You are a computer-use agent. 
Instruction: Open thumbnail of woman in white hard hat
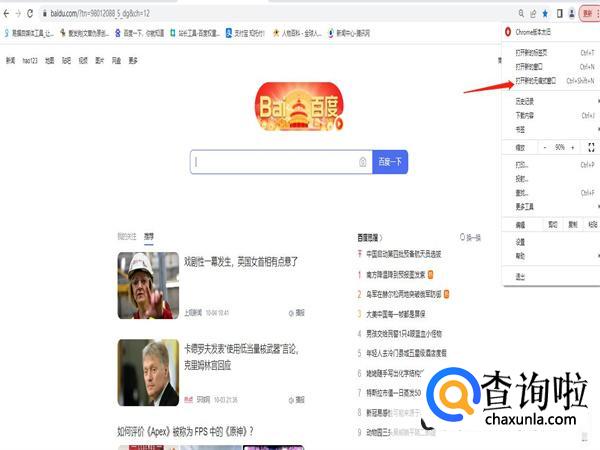[x=148, y=285]
